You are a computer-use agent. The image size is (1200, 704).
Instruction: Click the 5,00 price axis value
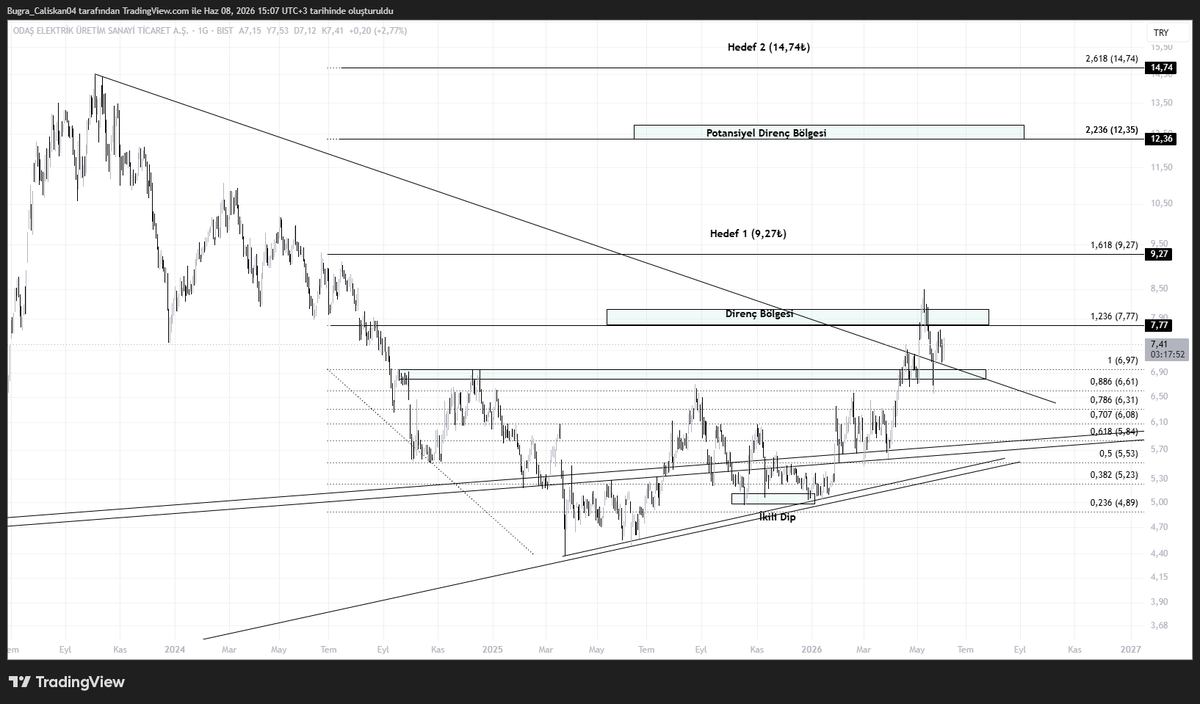point(1160,502)
